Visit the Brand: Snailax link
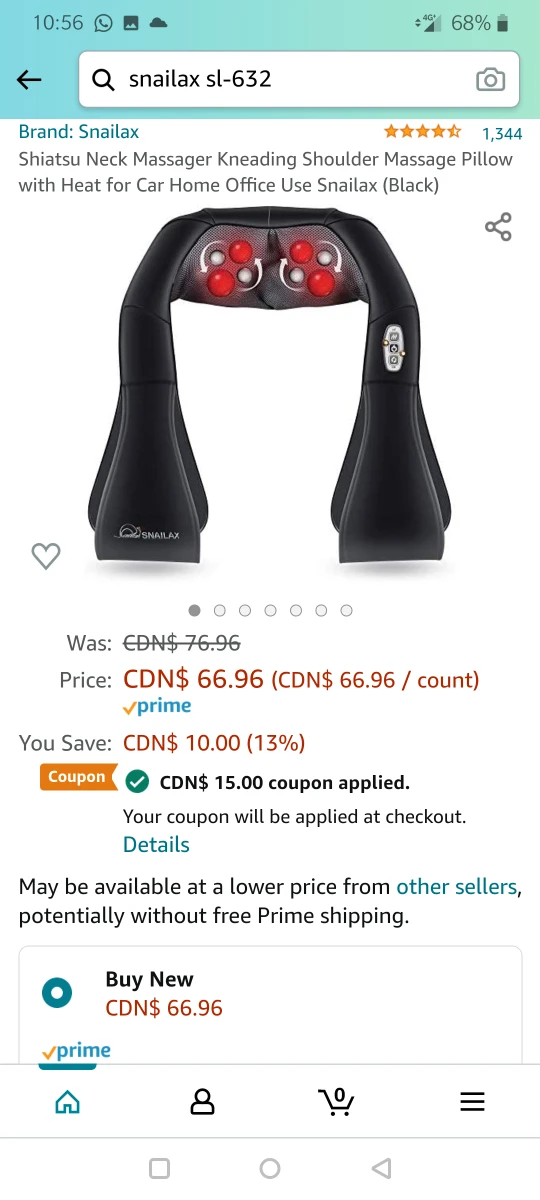Viewport: 540px width, 1200px height. coord(79,132)
